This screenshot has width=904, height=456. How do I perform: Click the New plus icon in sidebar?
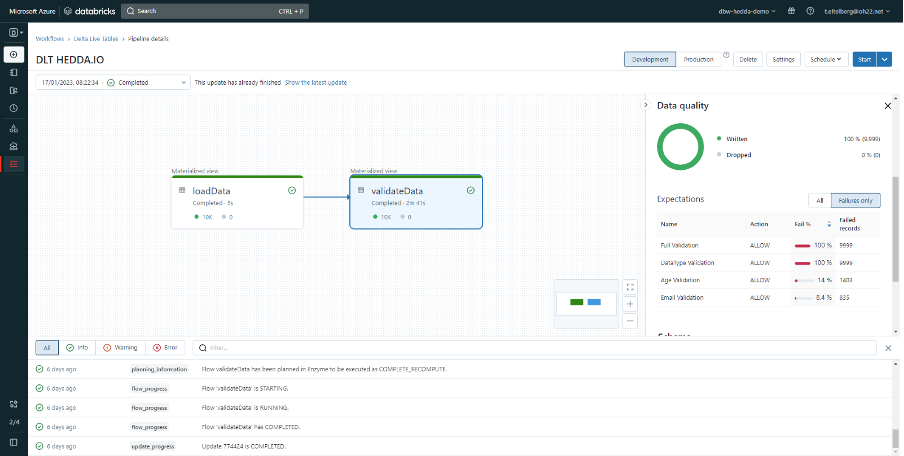tap(14, 54)
